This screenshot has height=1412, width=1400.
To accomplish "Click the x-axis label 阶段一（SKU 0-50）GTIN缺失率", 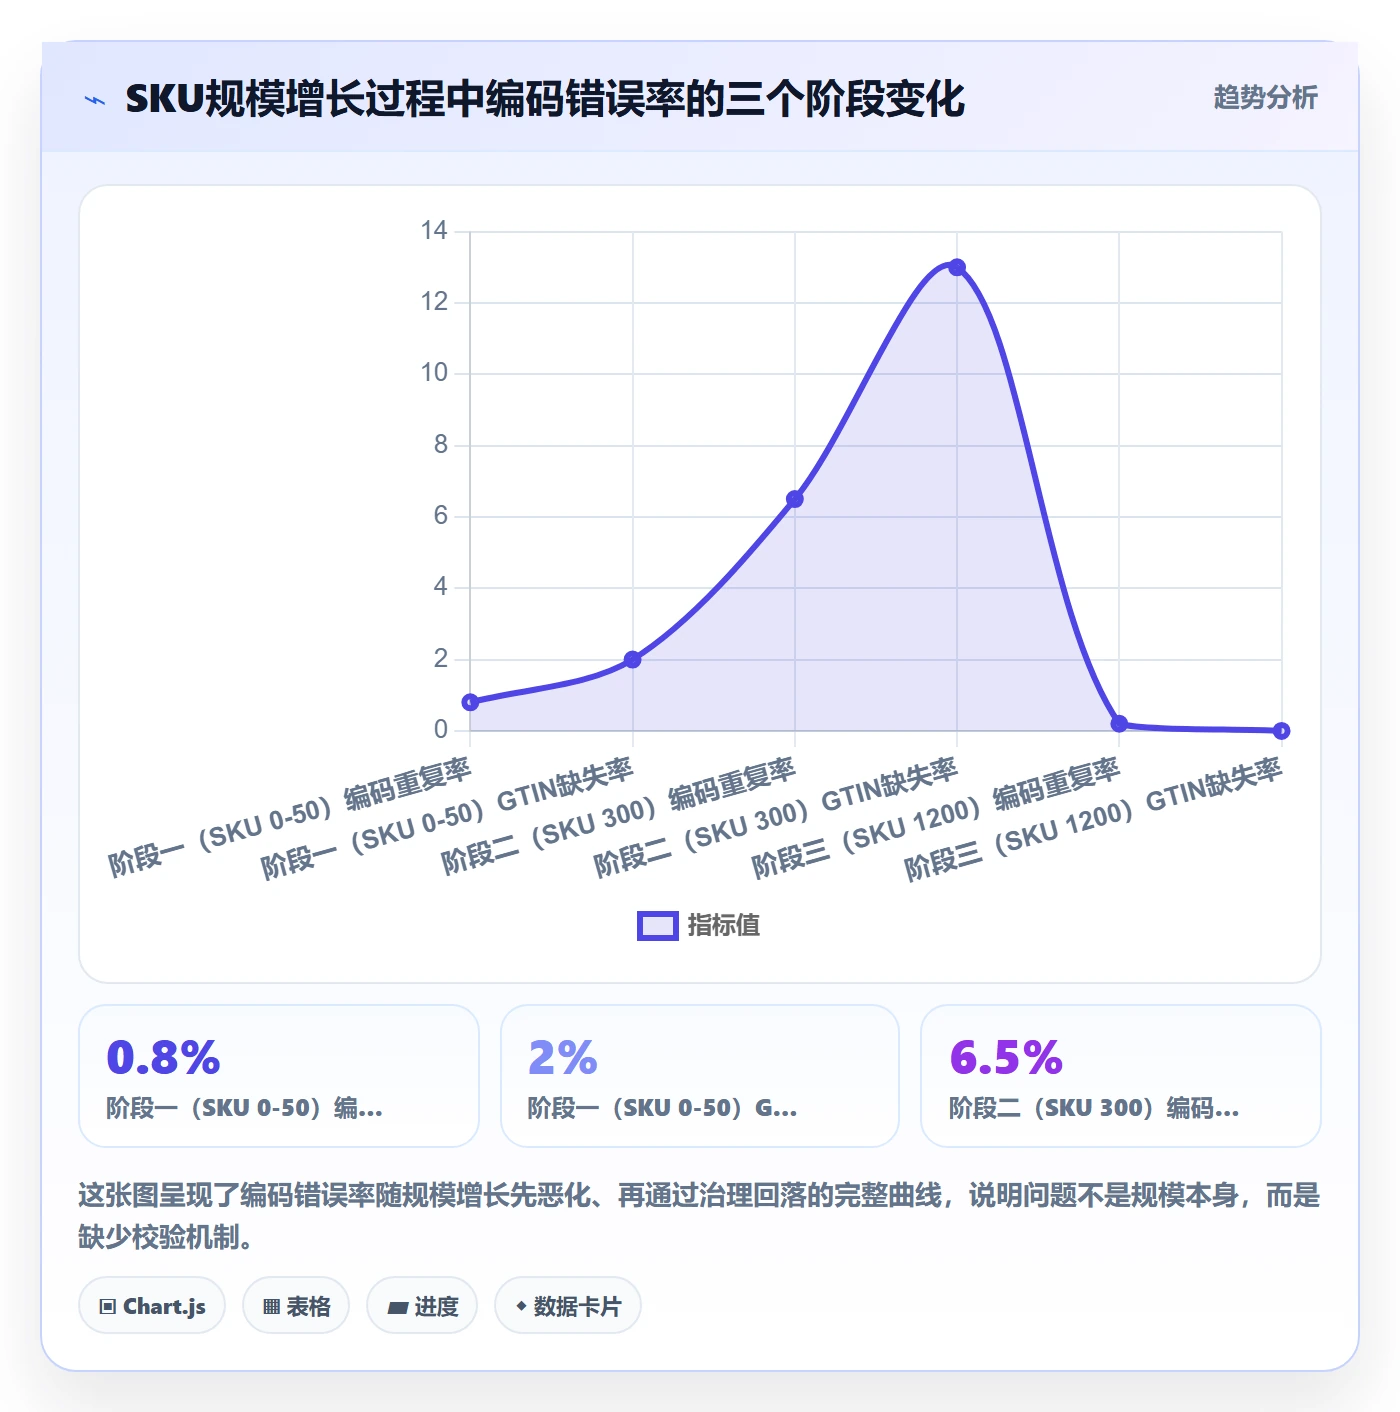I will (x=447, y=819).
